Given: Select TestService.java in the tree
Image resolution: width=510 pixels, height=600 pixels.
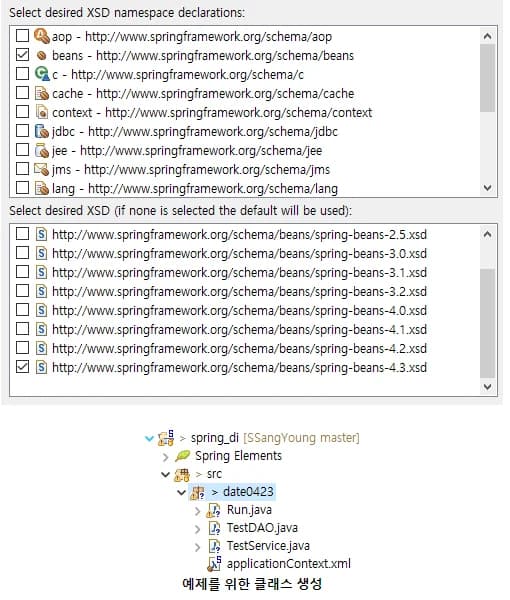Looking at the screenshot, I should tap(268, 546).
